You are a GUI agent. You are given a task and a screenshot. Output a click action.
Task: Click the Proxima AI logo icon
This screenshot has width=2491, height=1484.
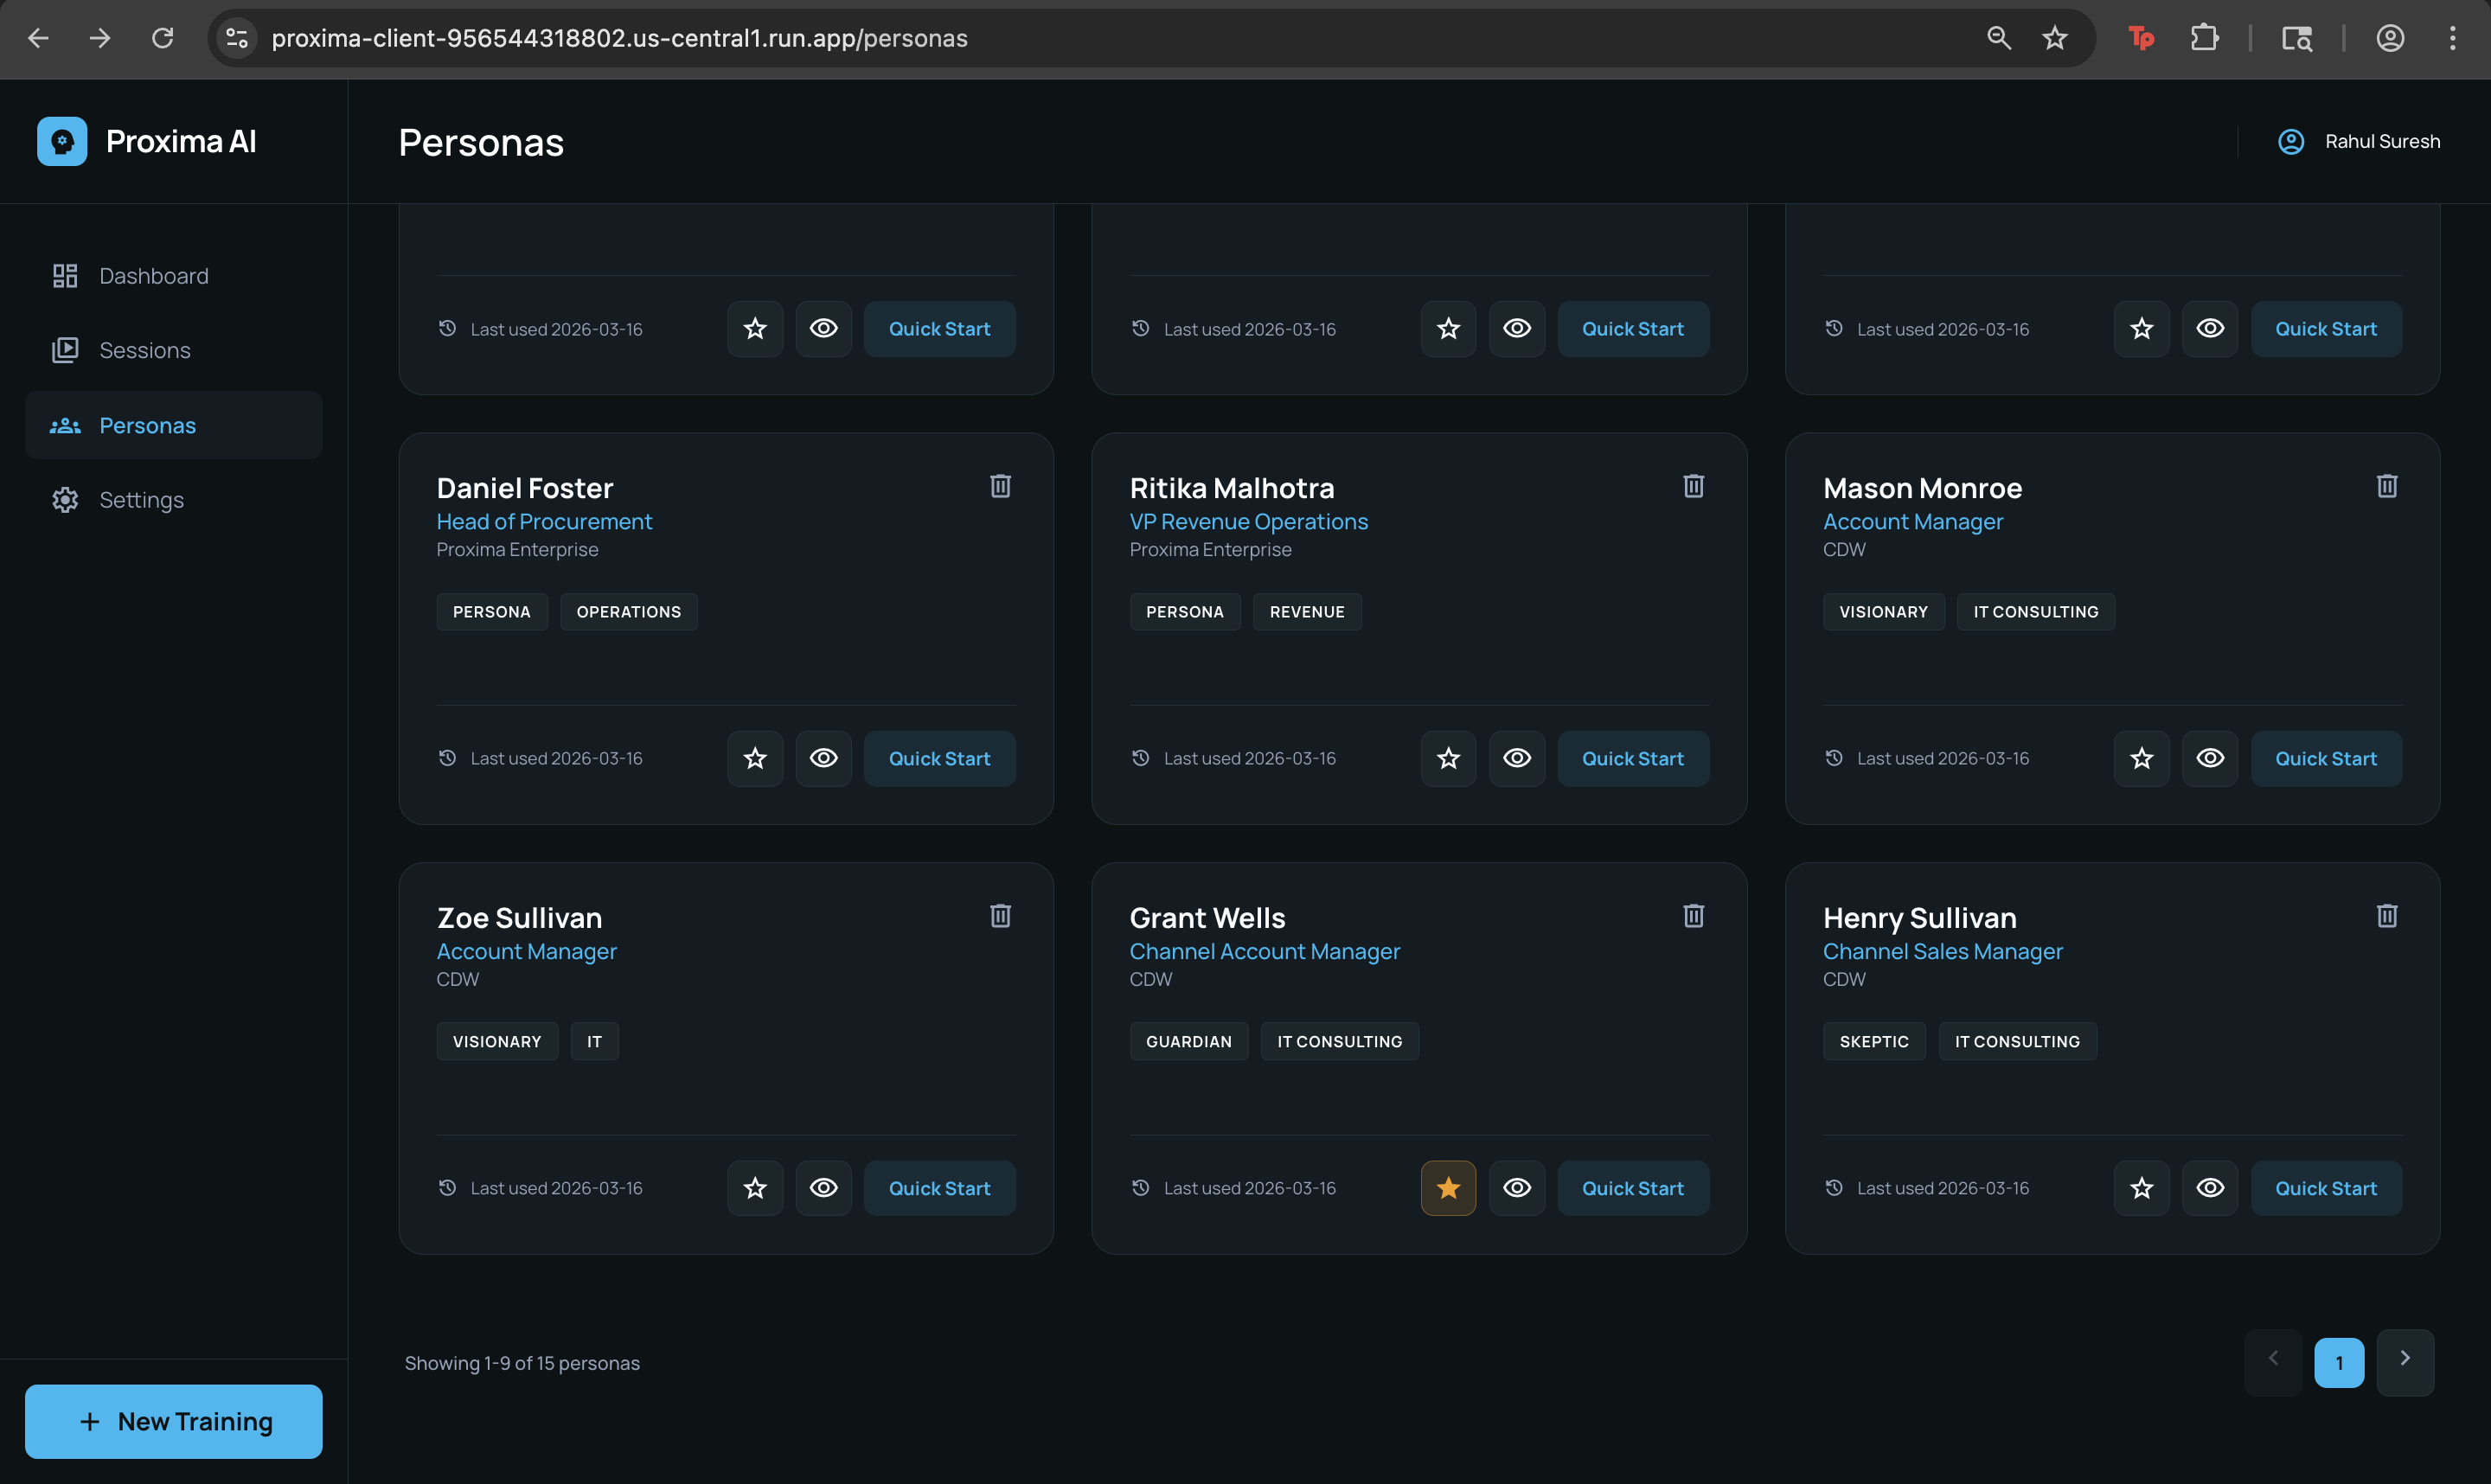(62, 141)
